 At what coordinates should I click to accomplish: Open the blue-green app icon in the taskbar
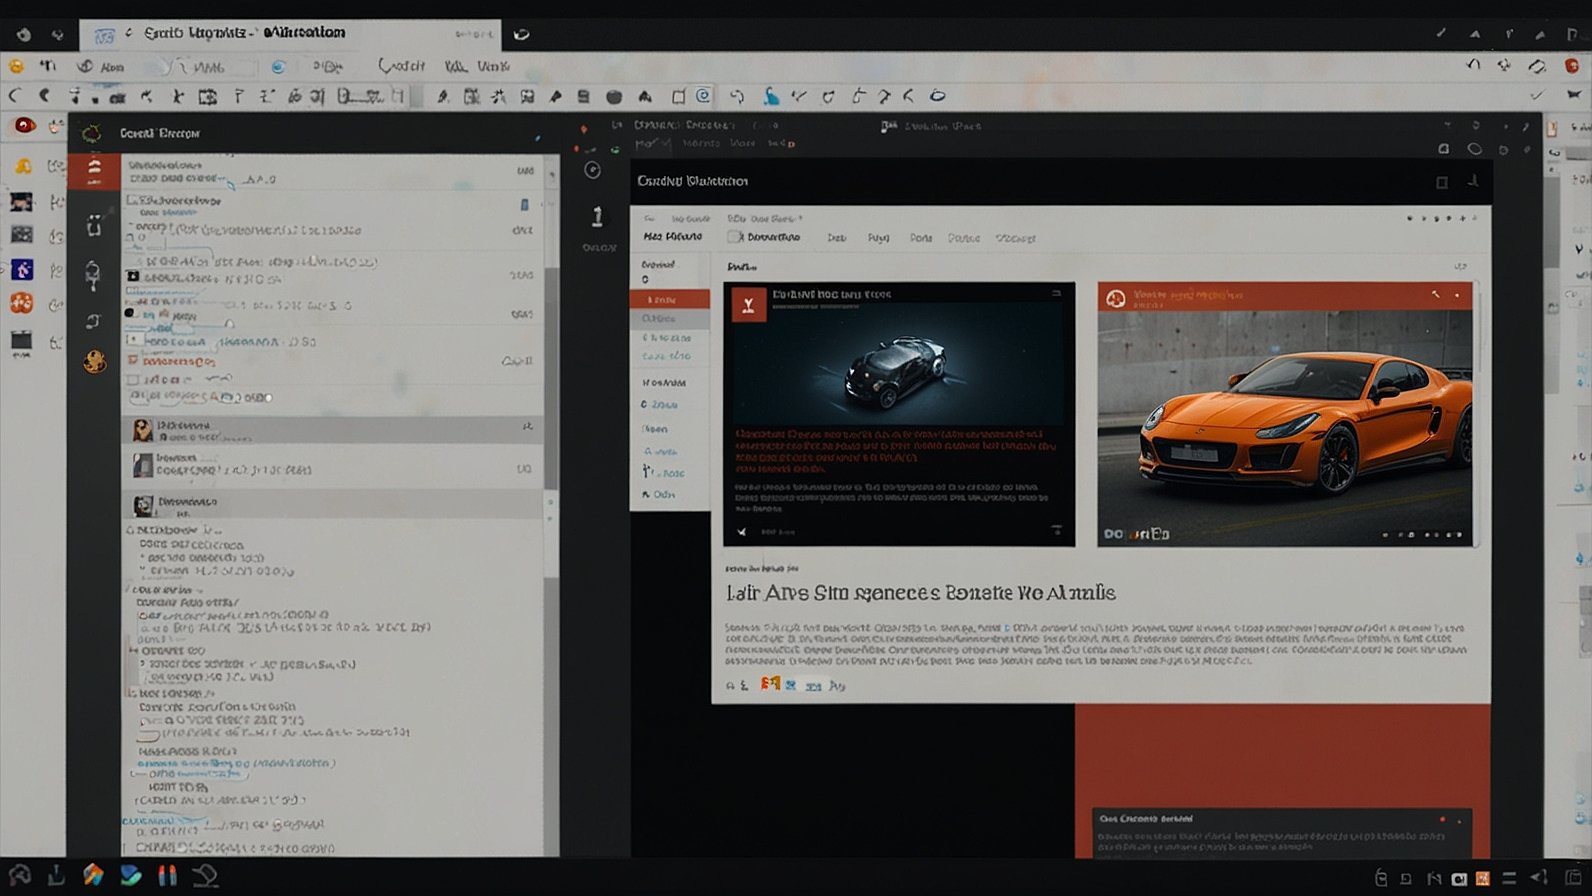coord(131,875)
